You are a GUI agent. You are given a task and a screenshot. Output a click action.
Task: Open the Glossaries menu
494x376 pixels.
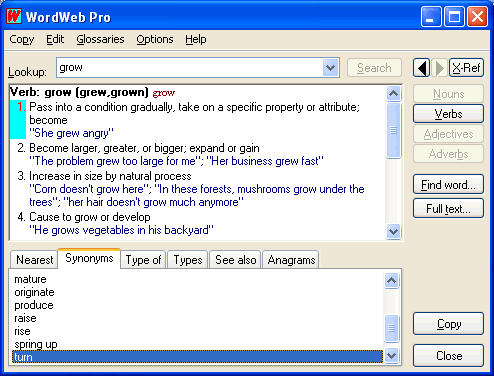pos(100,39)
